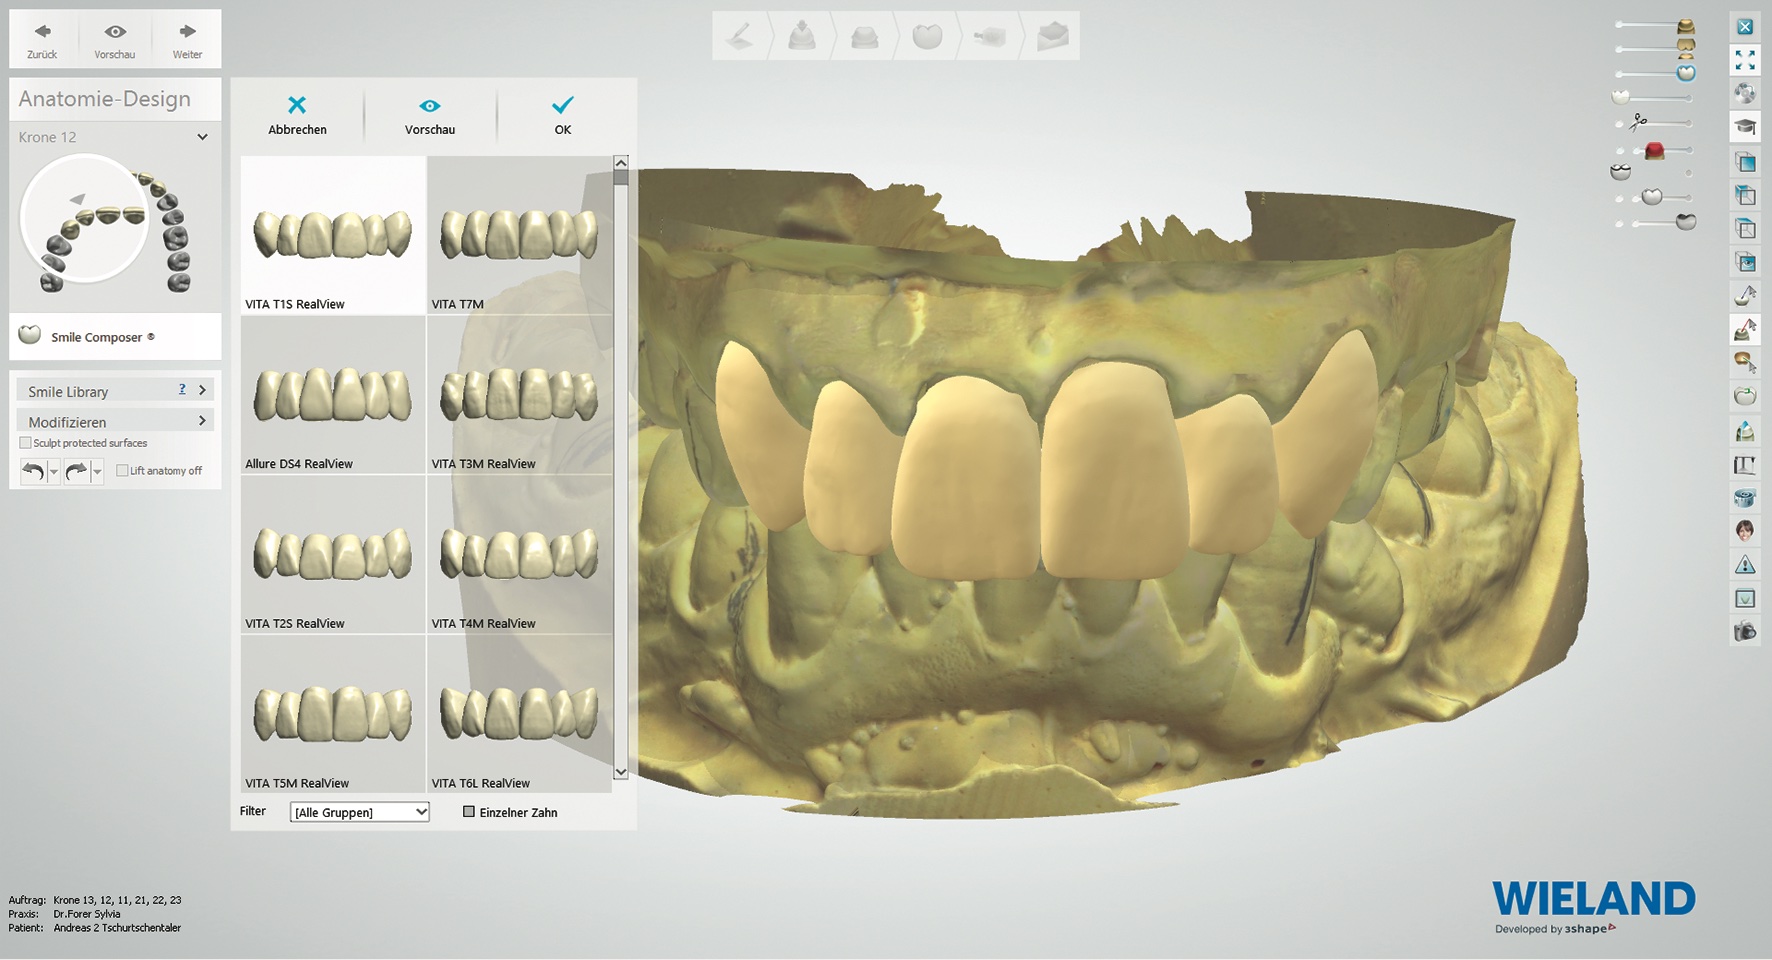Click the close X icon in right toolbar

1745,28
